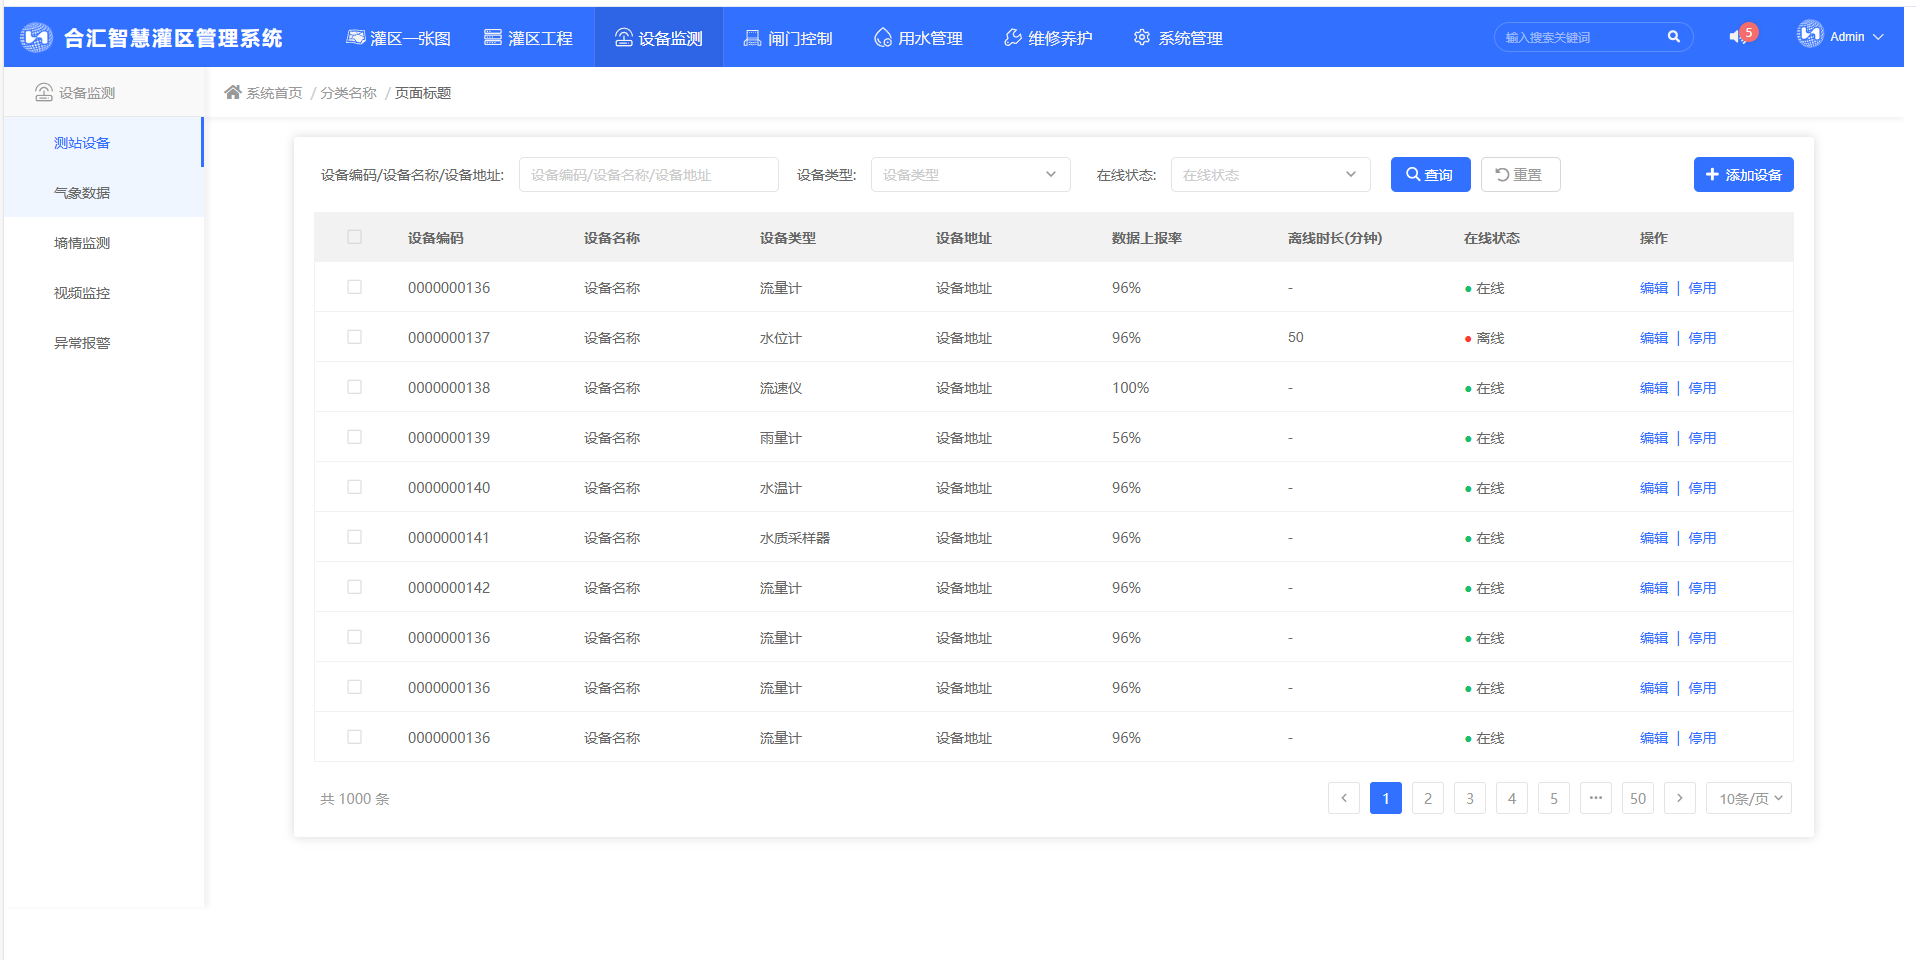Open the 设备类型 dropdown

969,174
